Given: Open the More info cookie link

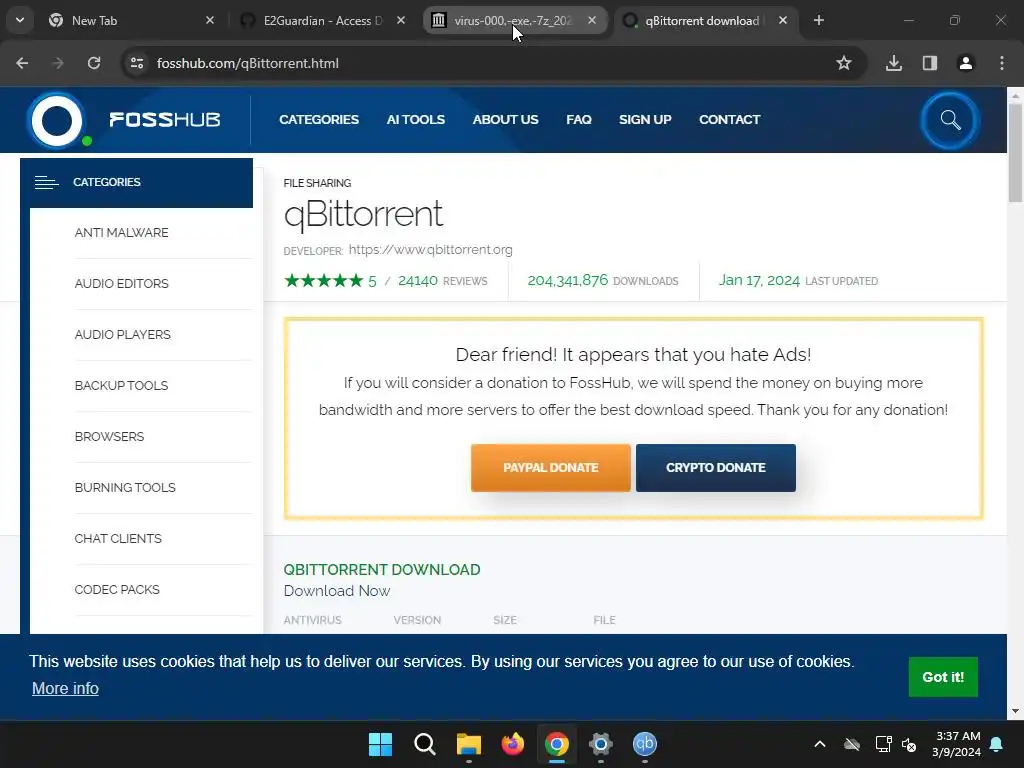Looking at the screenshot, I should click(65, 688).
